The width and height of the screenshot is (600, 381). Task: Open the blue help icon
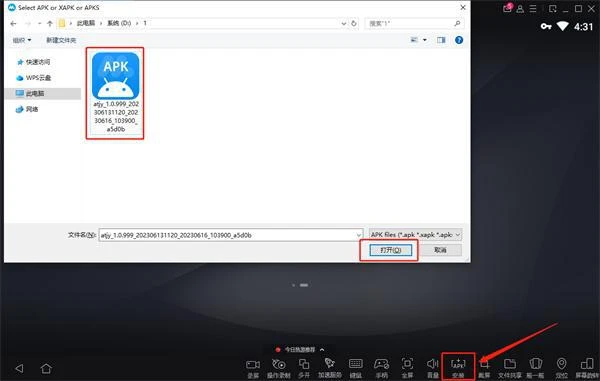(459, 40)
